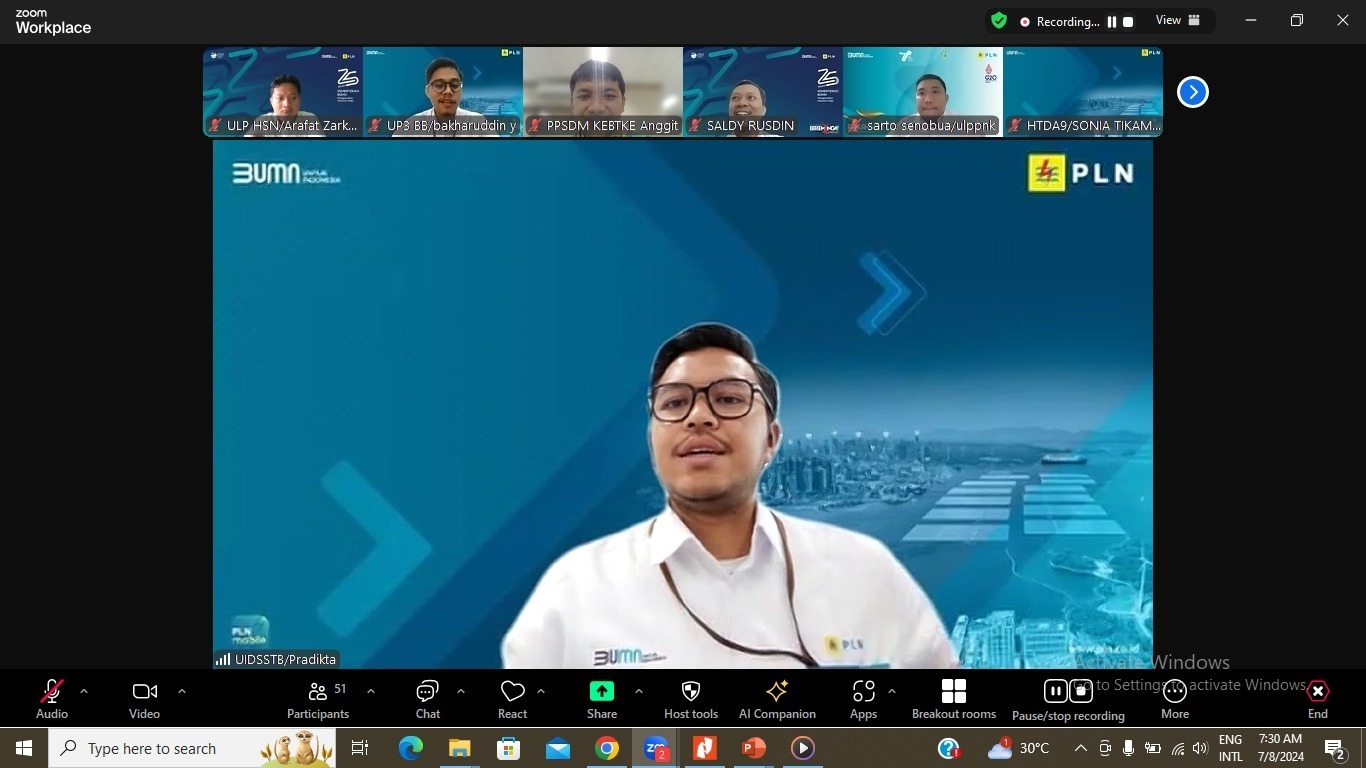Open the volume speaker tray icon
1366x768 pixels.
1200,748
